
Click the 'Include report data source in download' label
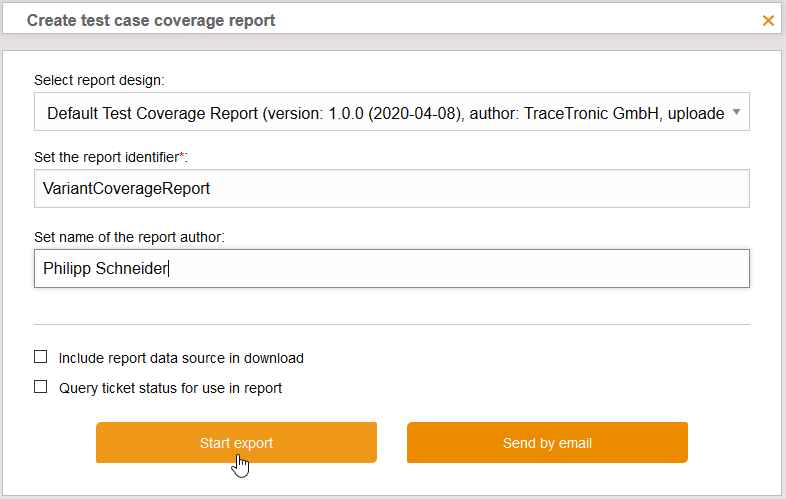tap(181, 358)
